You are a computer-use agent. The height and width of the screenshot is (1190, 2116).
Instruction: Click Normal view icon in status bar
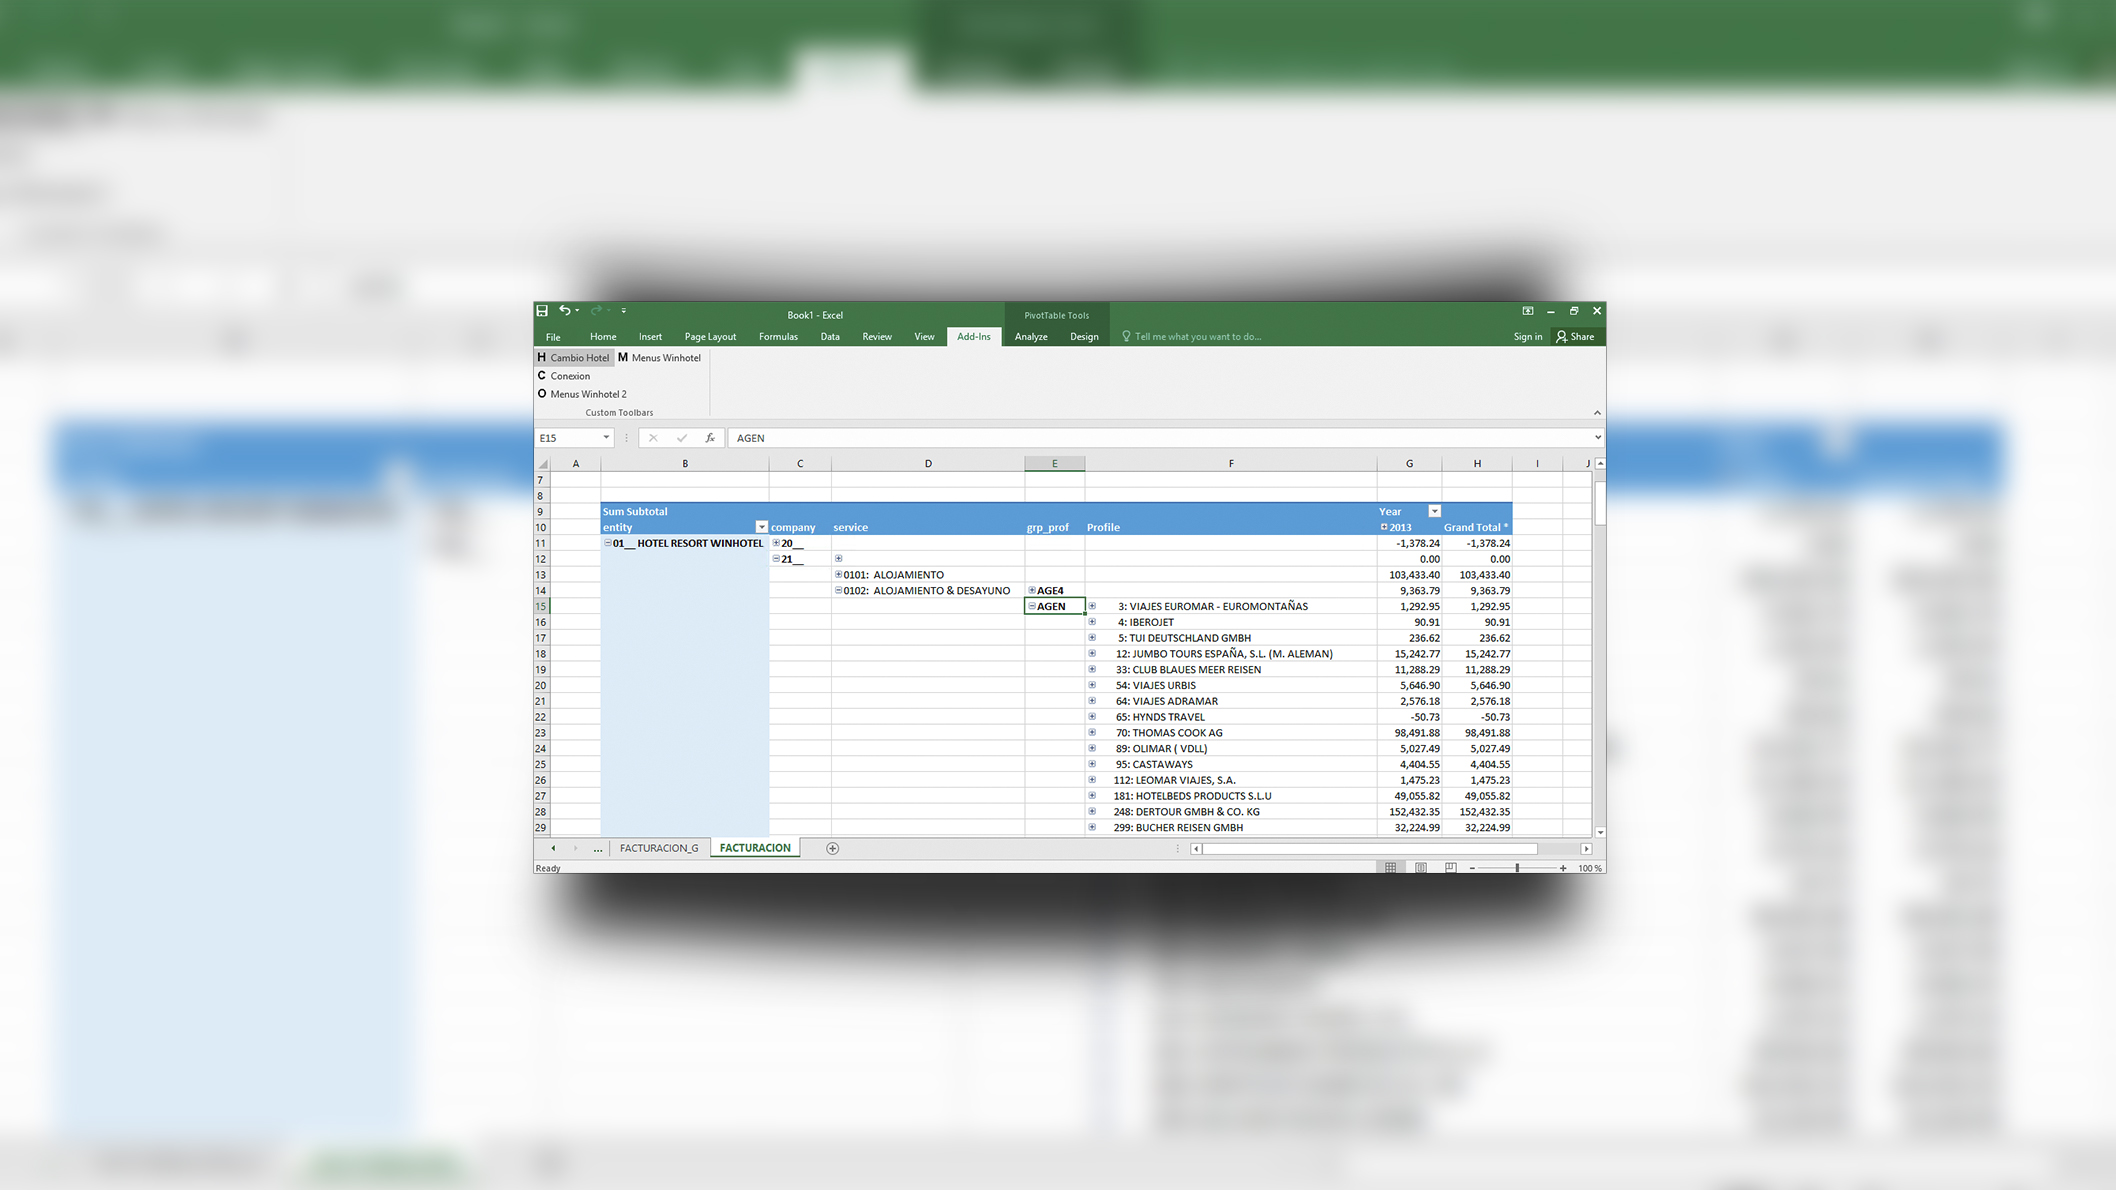(x=1390, y=868)
